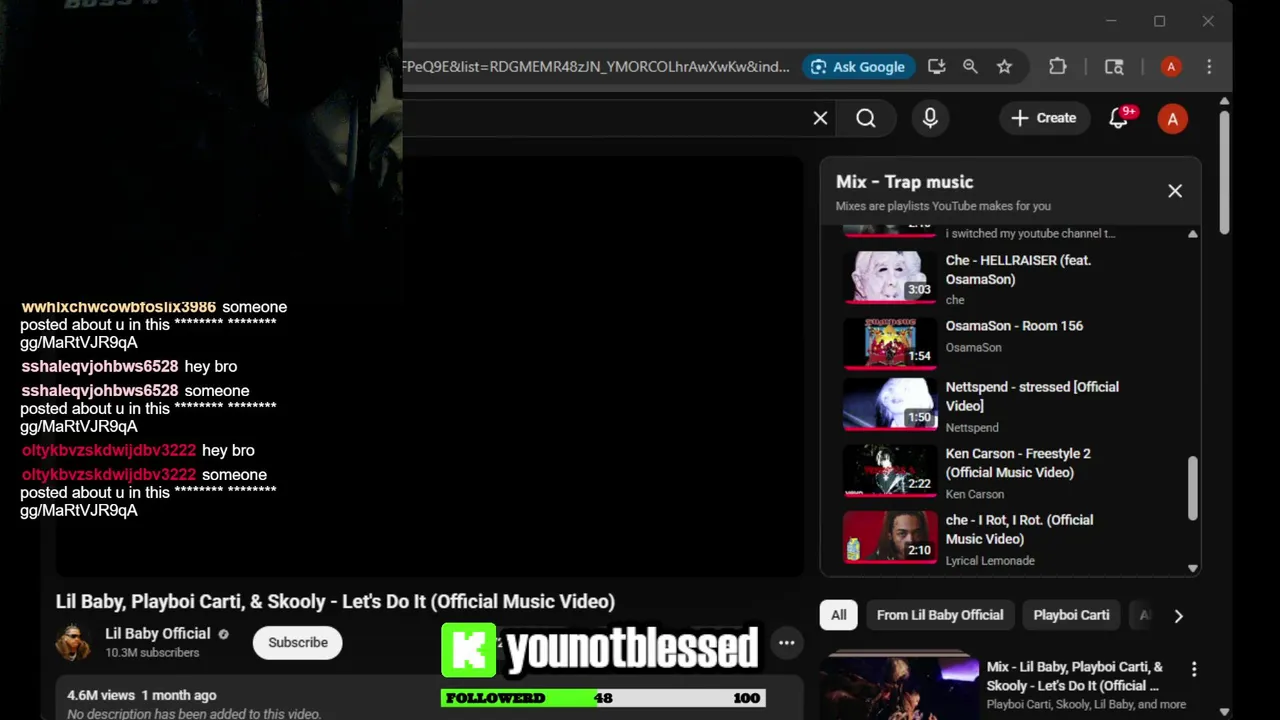Click the video title Let's Do It text
Viewport: 1280px width, 720px height.
[335, 601]
